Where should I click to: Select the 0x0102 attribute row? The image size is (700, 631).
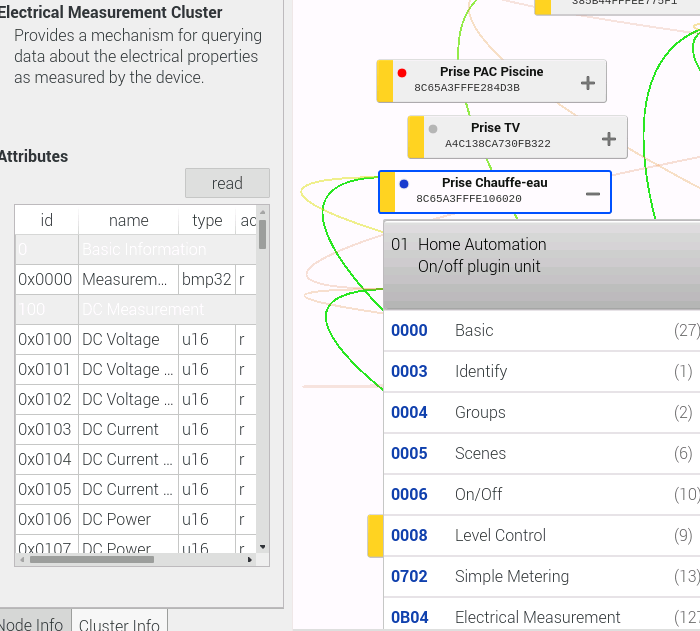pyautogui.click(x=136, y=400)
